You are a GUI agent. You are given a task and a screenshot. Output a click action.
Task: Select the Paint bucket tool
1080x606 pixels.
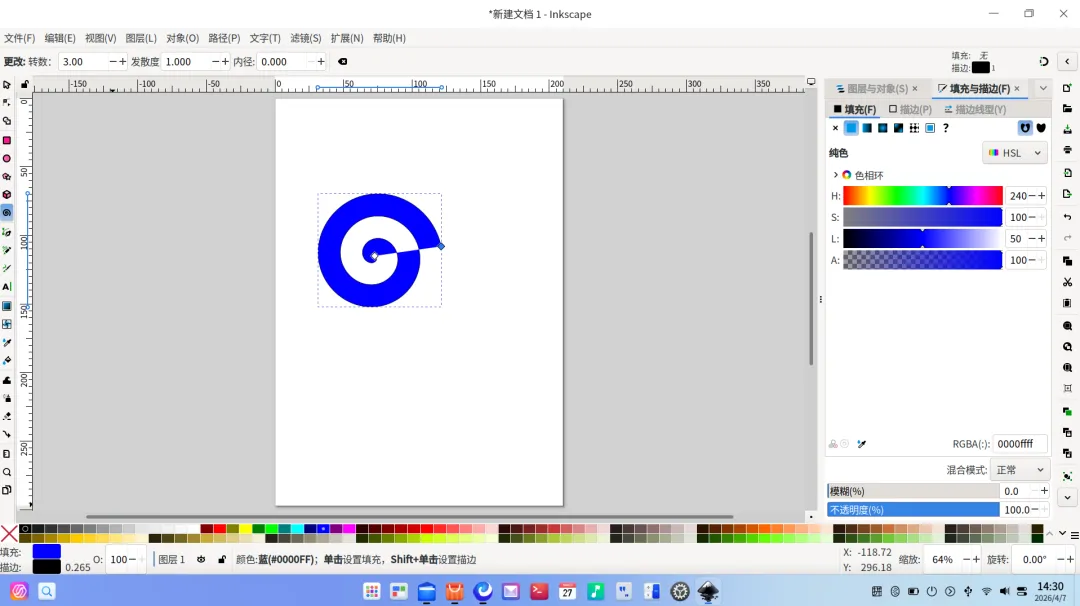[x=7, y=361]
